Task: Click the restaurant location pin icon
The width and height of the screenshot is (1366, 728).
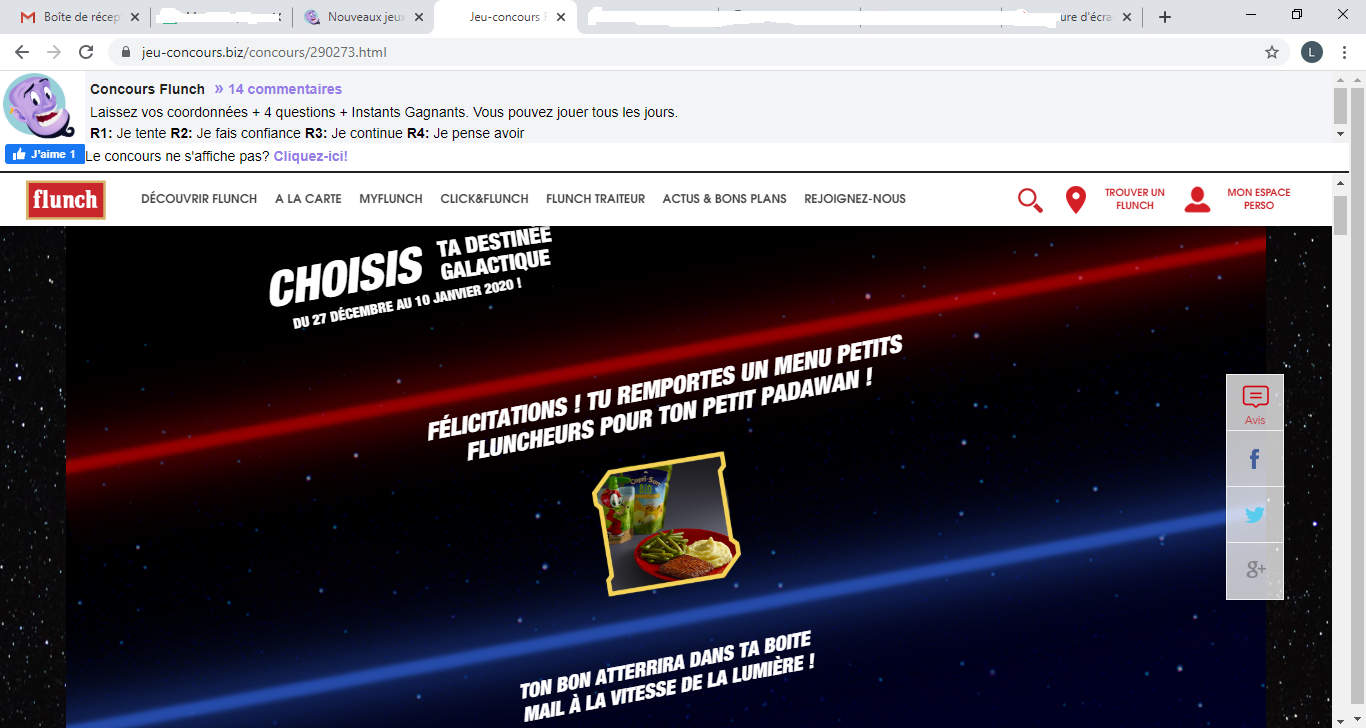Action: (1076, 200)
